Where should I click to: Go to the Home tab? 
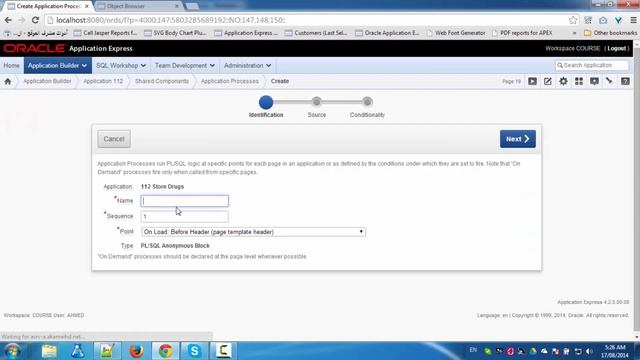[11, 65]
